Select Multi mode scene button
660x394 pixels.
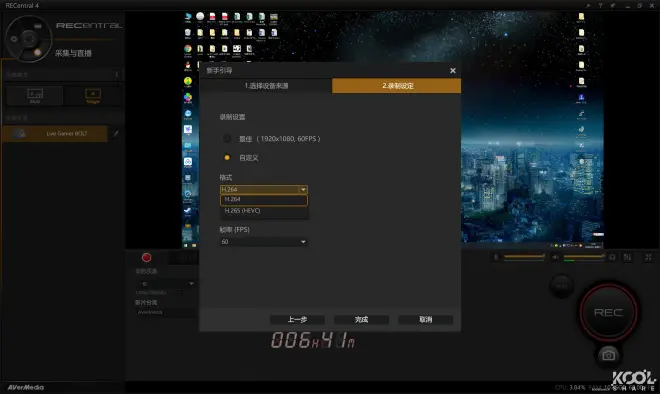click(x=35, y=96)
